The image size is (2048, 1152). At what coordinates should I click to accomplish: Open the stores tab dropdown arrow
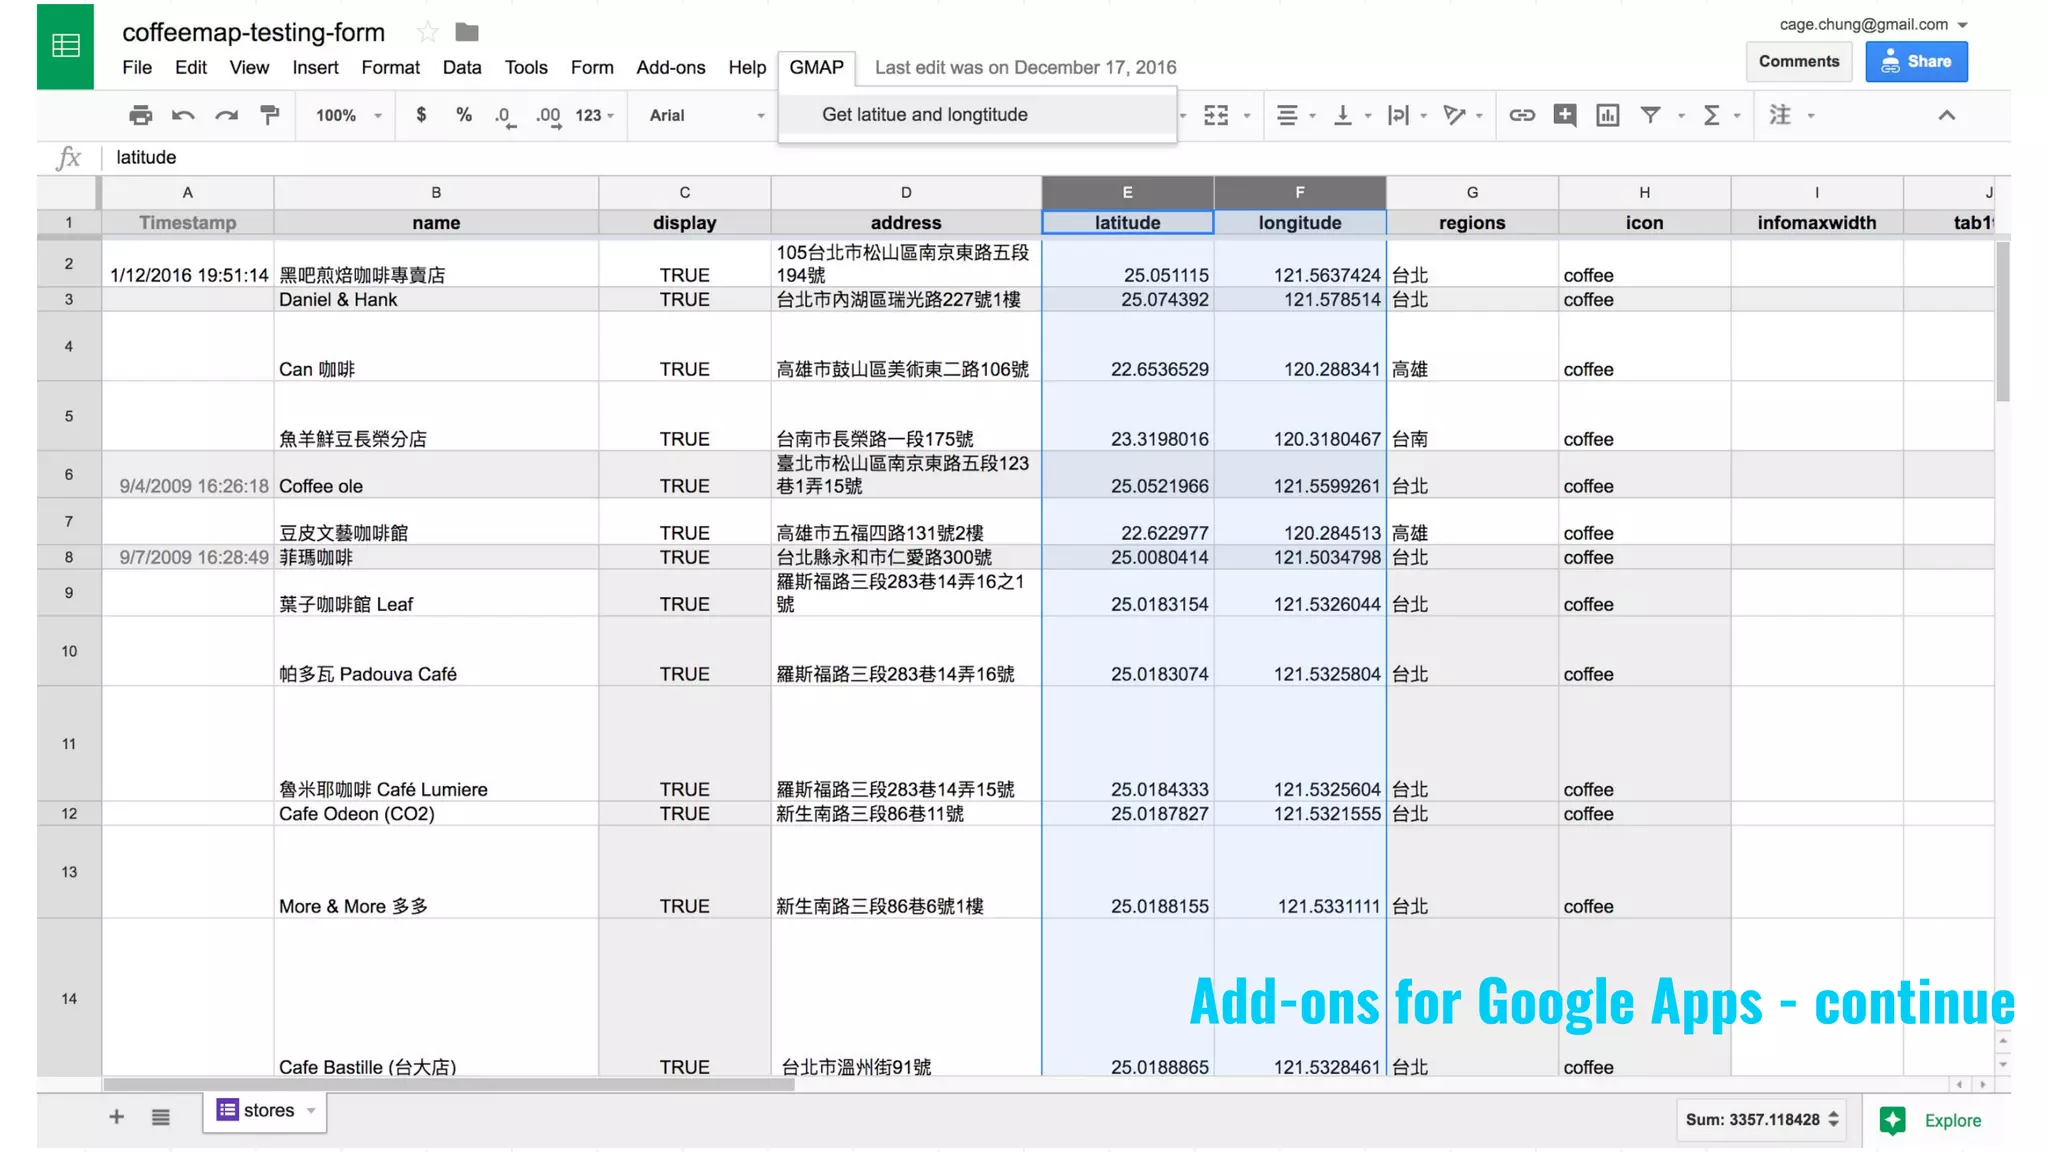tap(311, 1111)
